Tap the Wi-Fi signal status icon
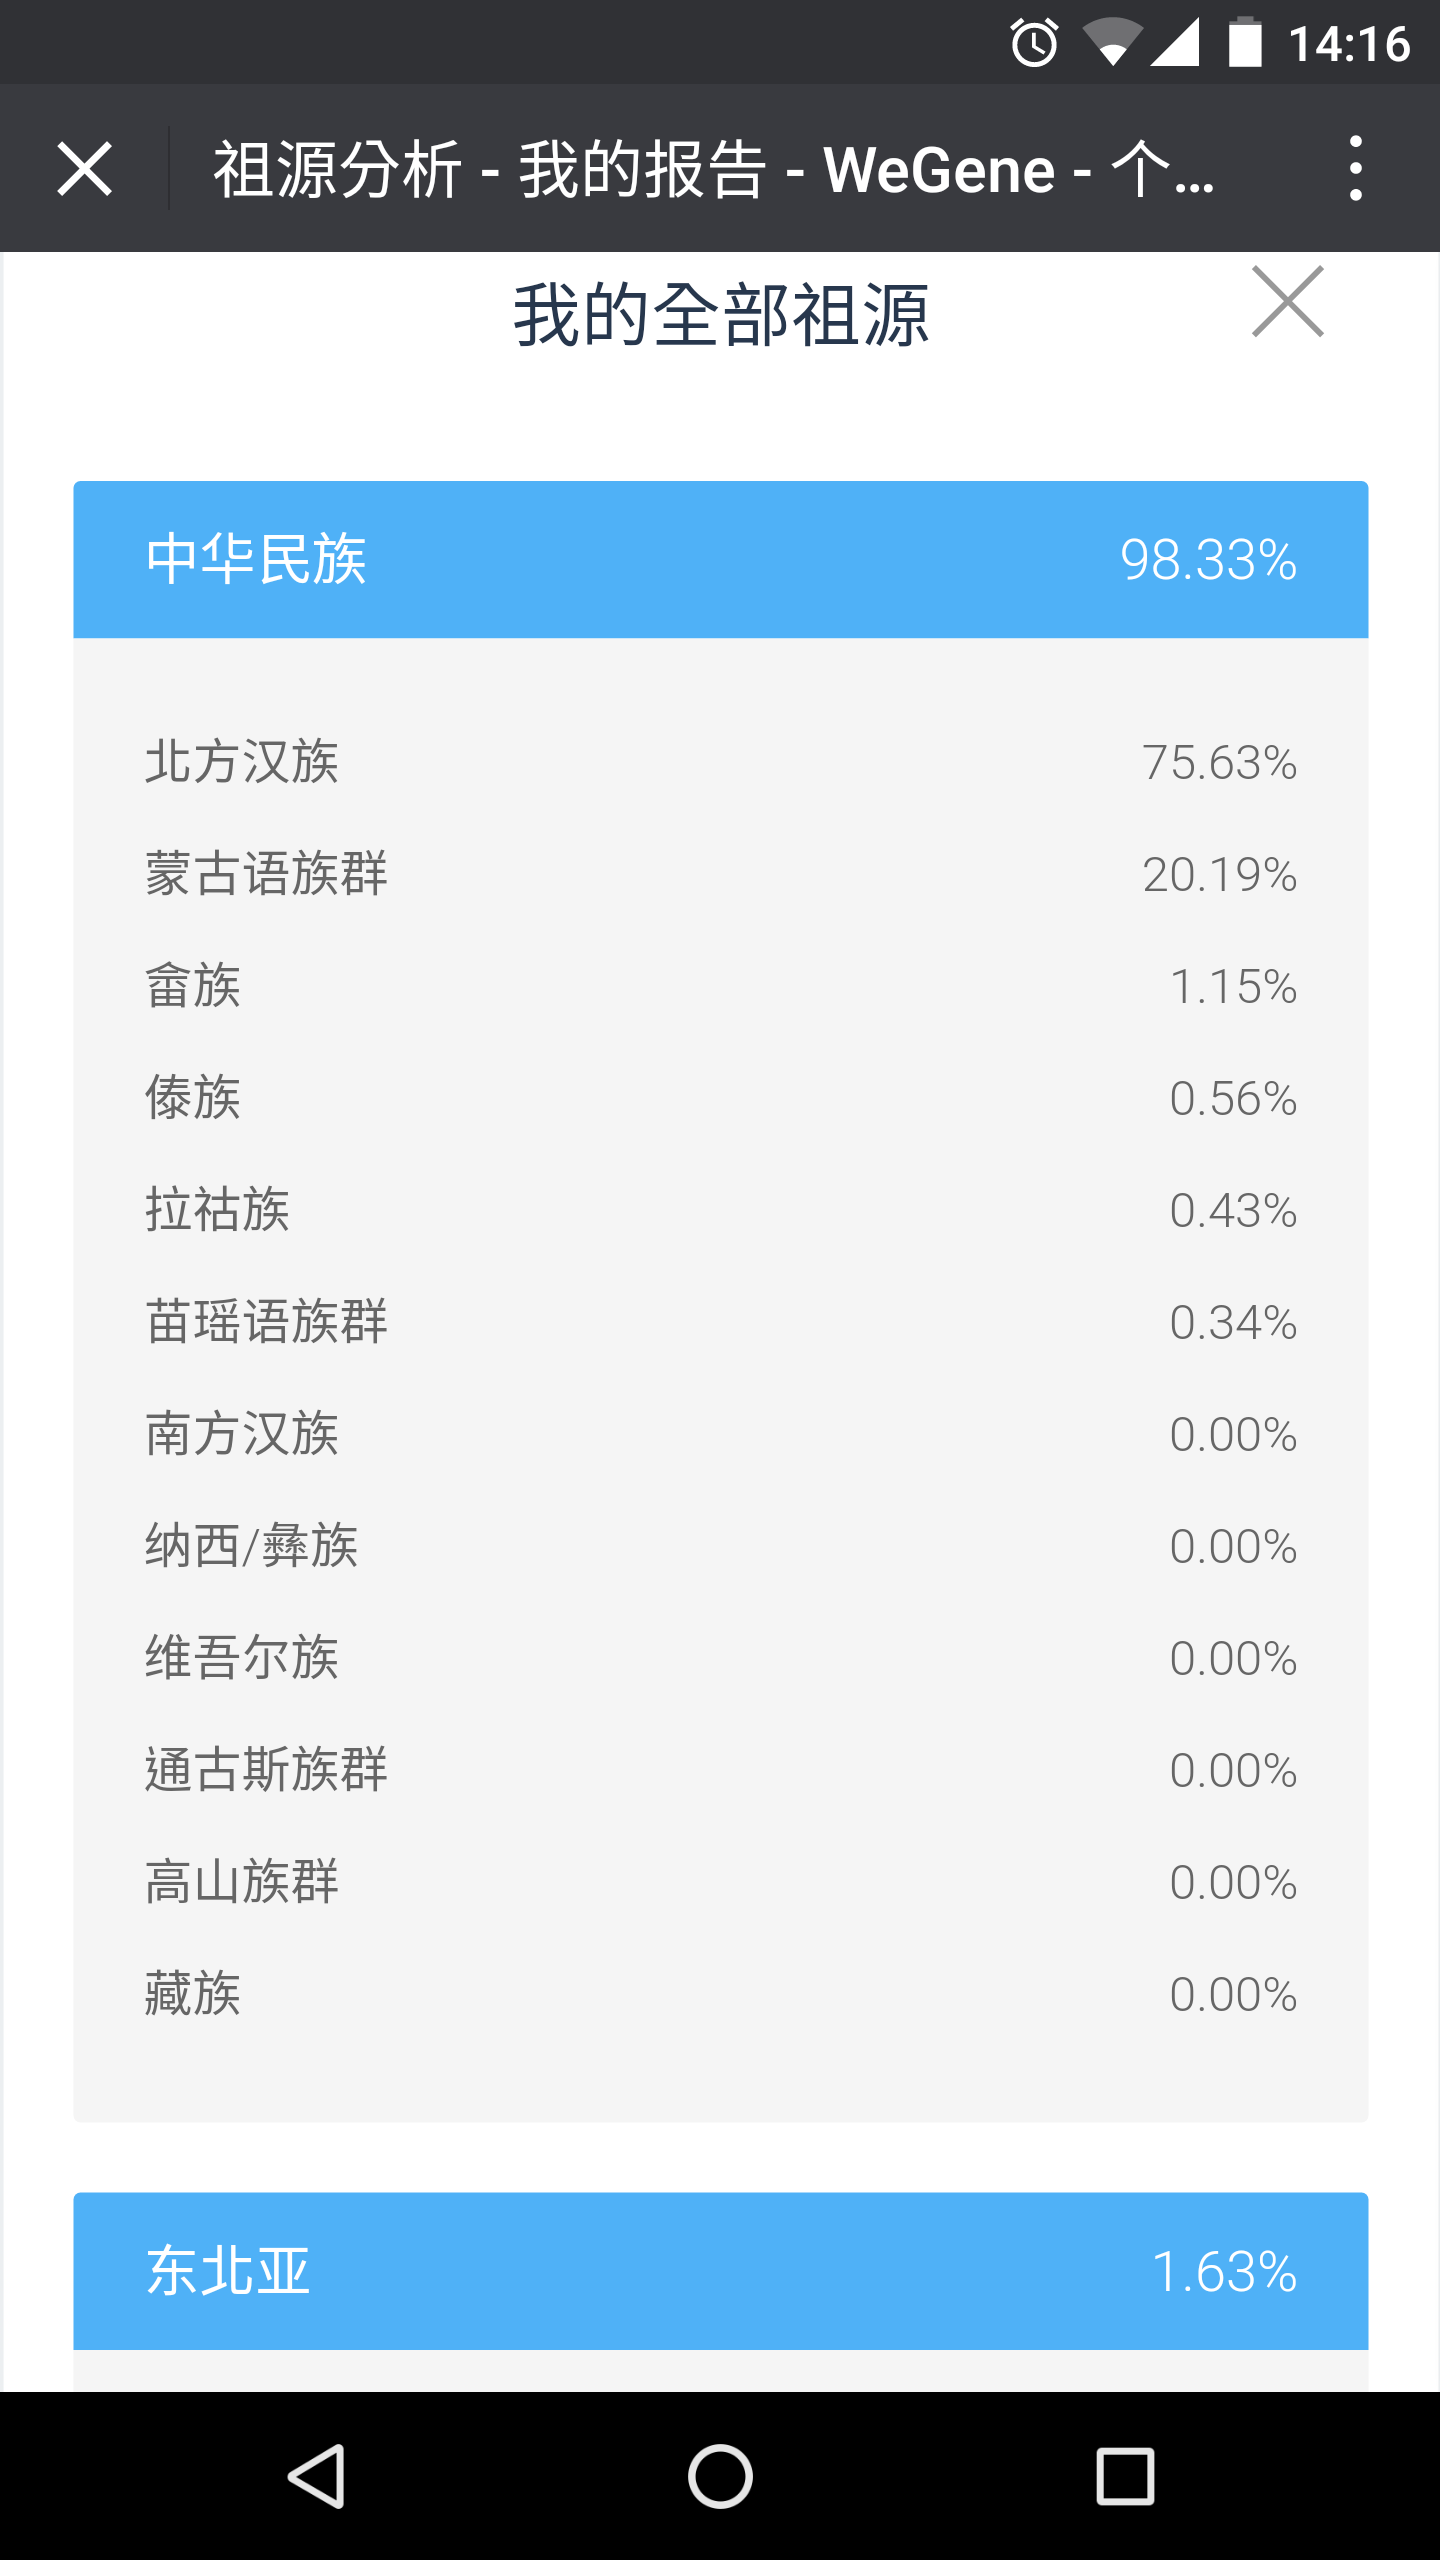The image size is (1440, 2560). tap(1112, 43)
